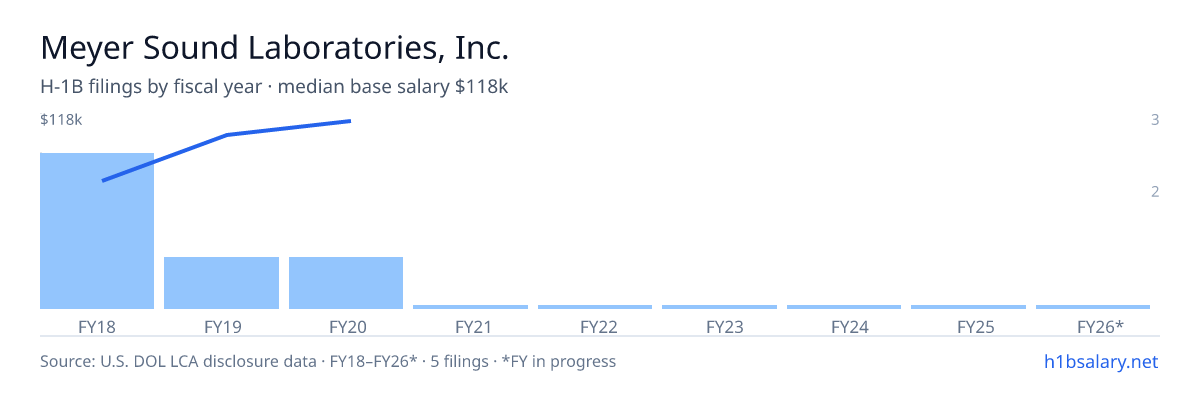This screenshot has width=1200, height=400.
Task: Open the h1bsalary.net link
Action: click(1100, 361)
